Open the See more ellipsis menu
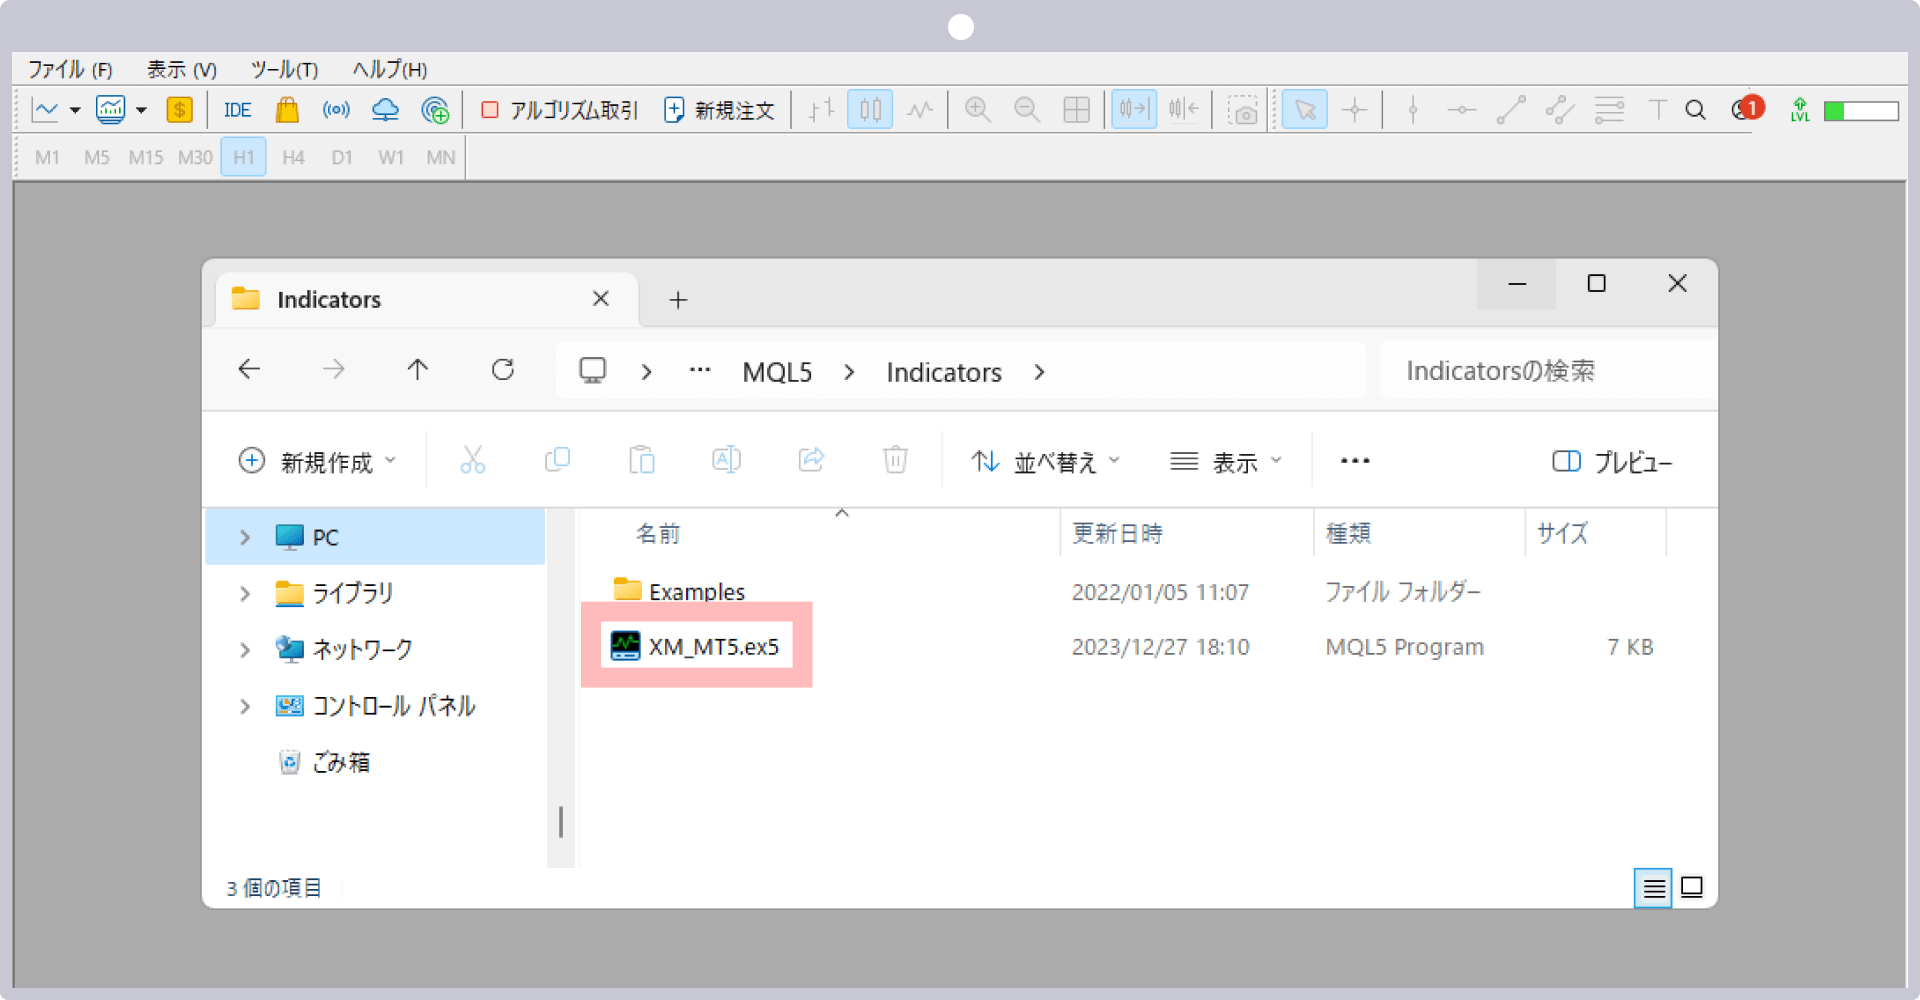This screenshot has height=1000, width=1920. click(x=1355, y=461)
